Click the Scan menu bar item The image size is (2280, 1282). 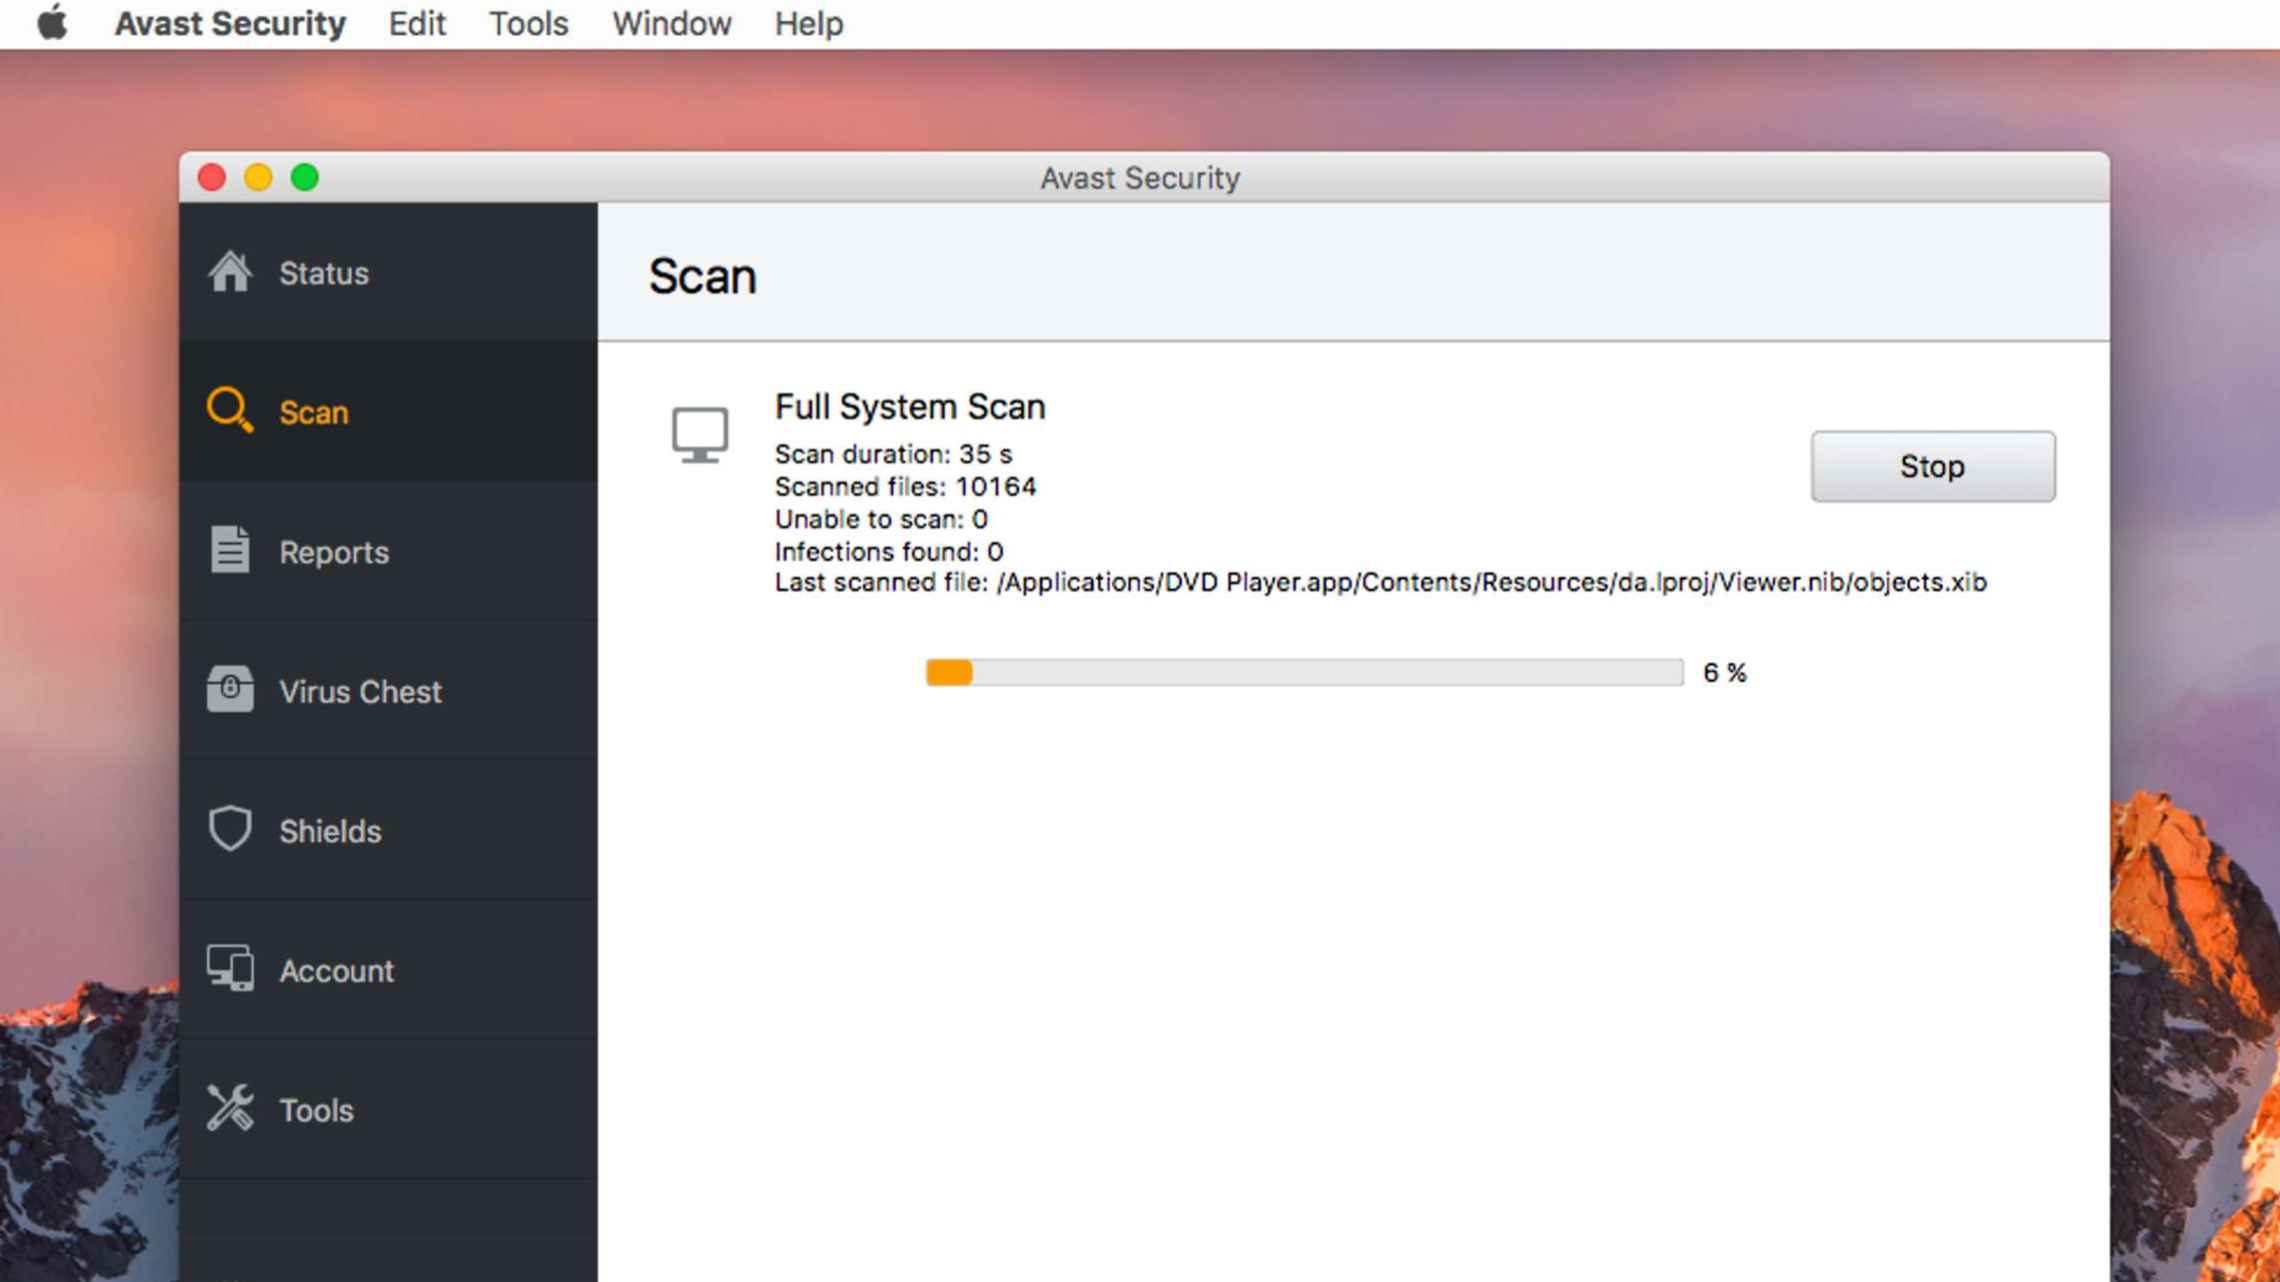pyautogui.click(x=313, y=412)
